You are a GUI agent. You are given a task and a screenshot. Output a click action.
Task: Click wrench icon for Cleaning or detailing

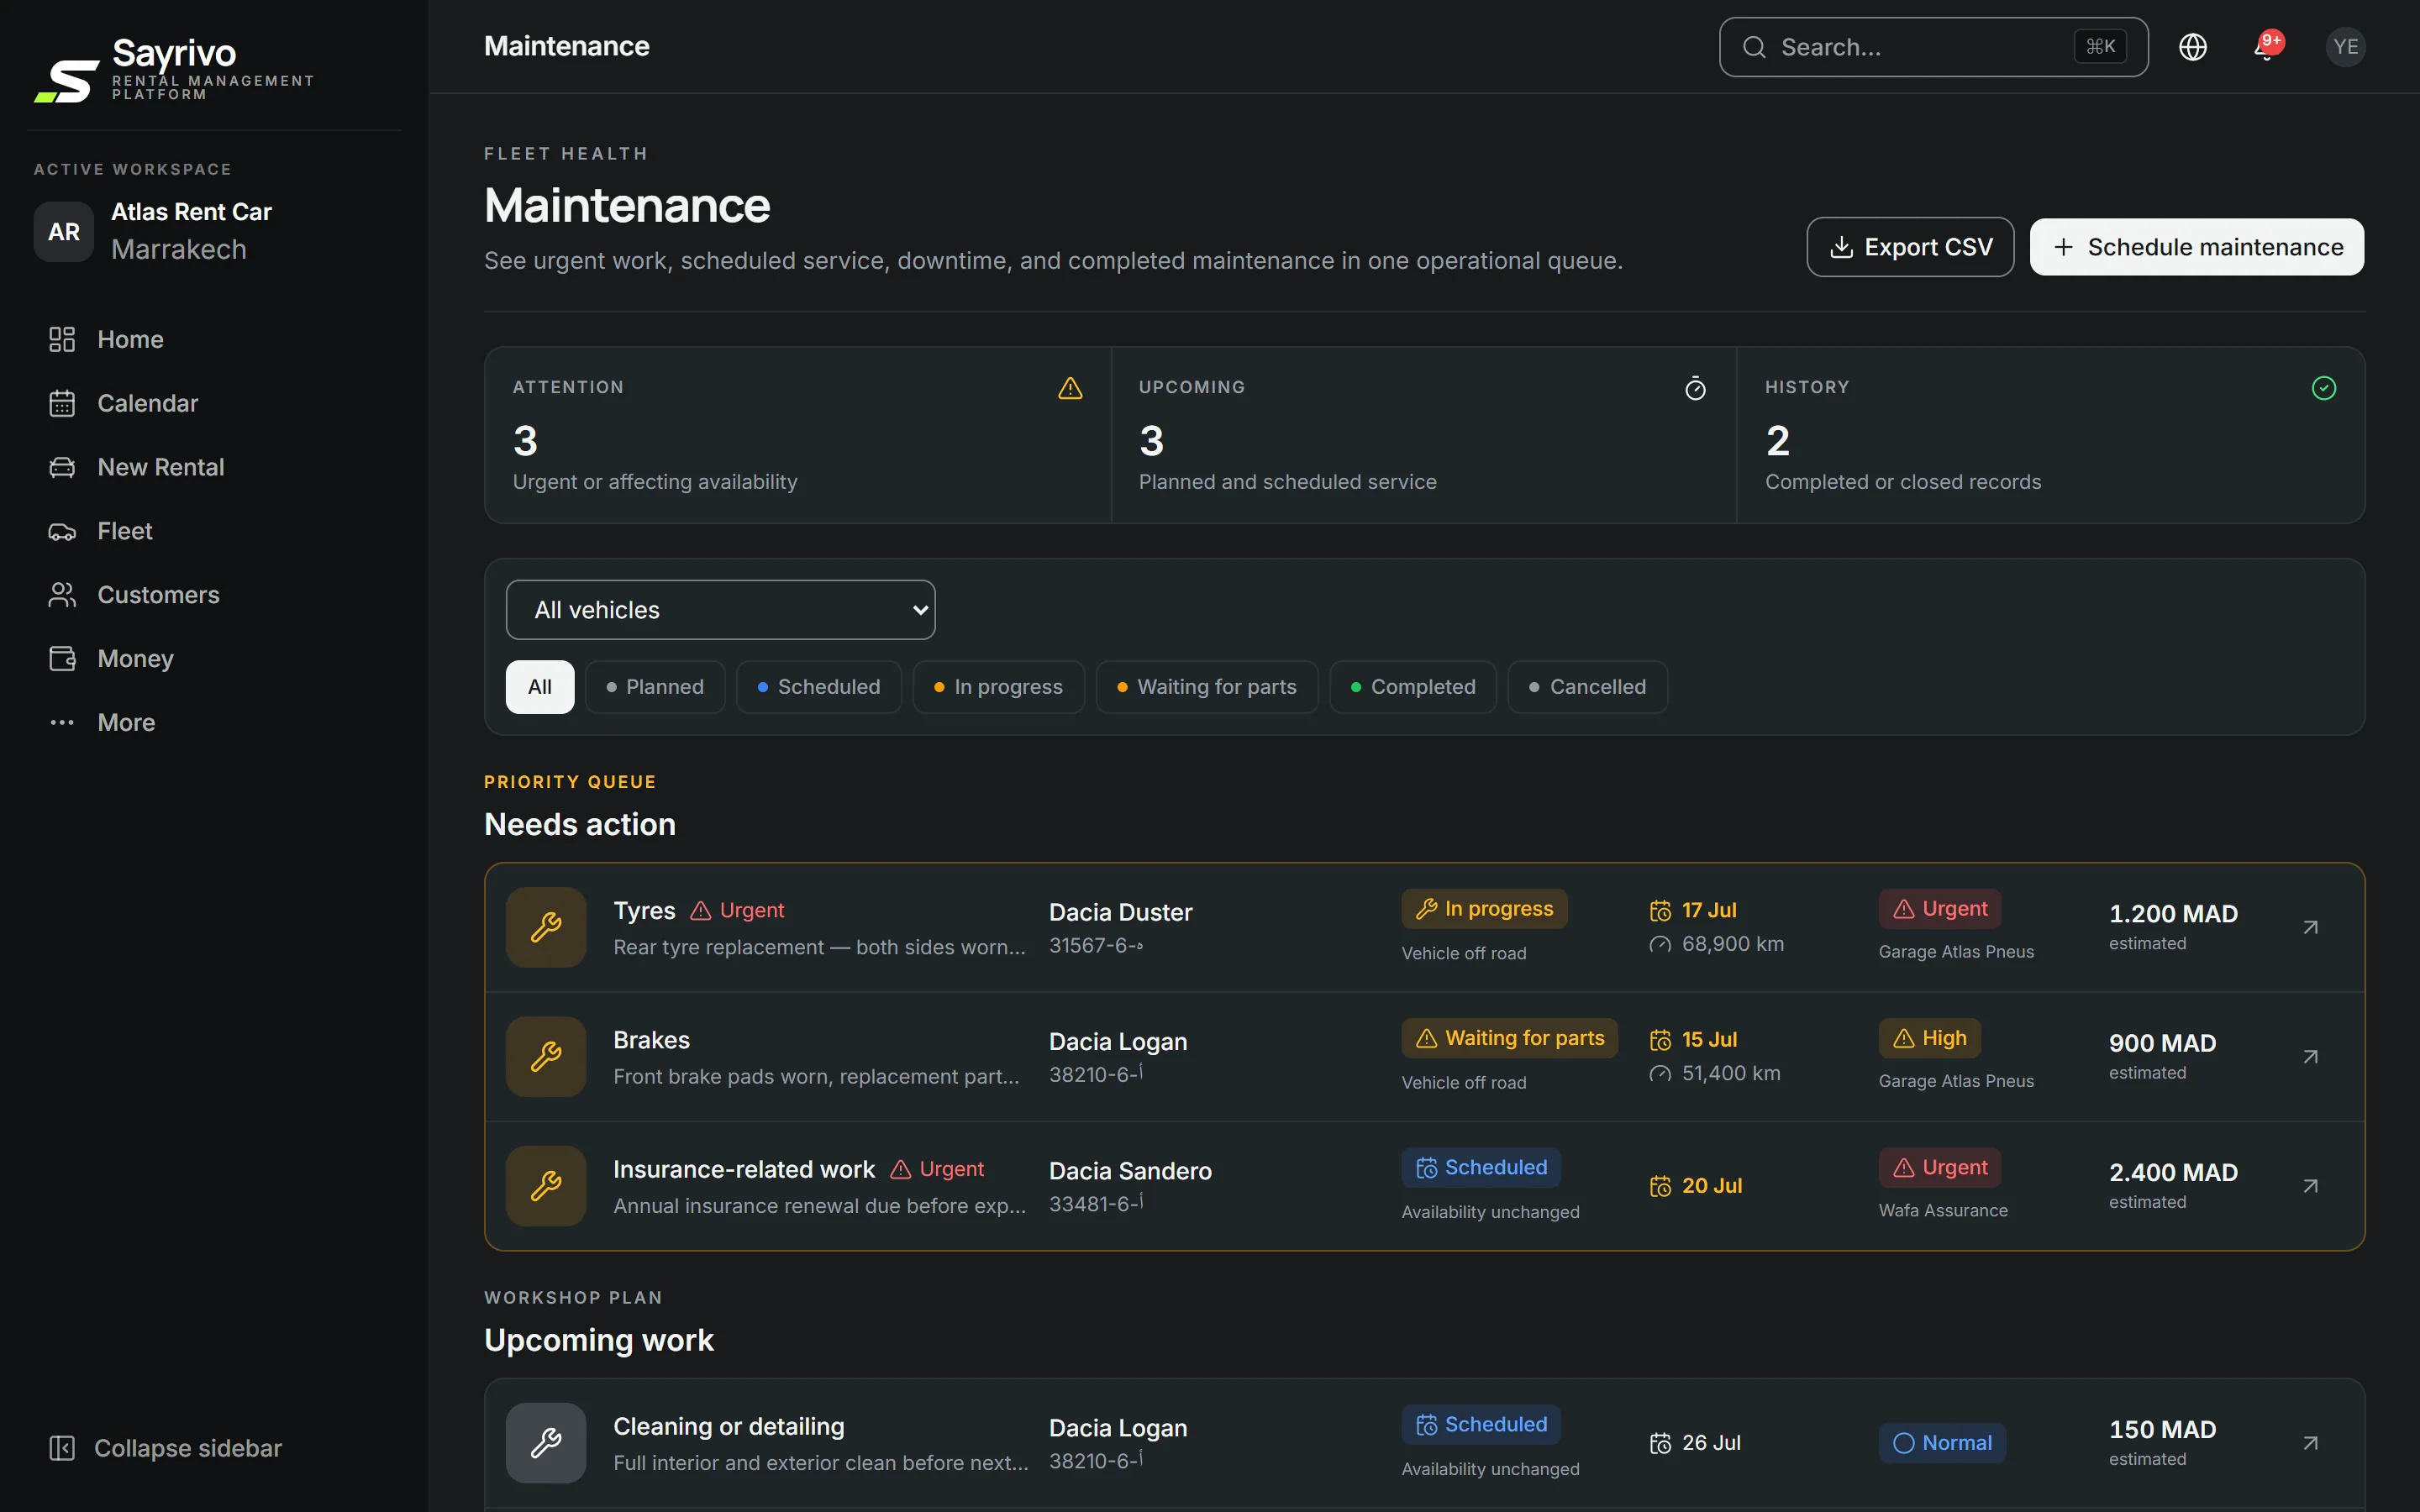tap(546, 1442)
